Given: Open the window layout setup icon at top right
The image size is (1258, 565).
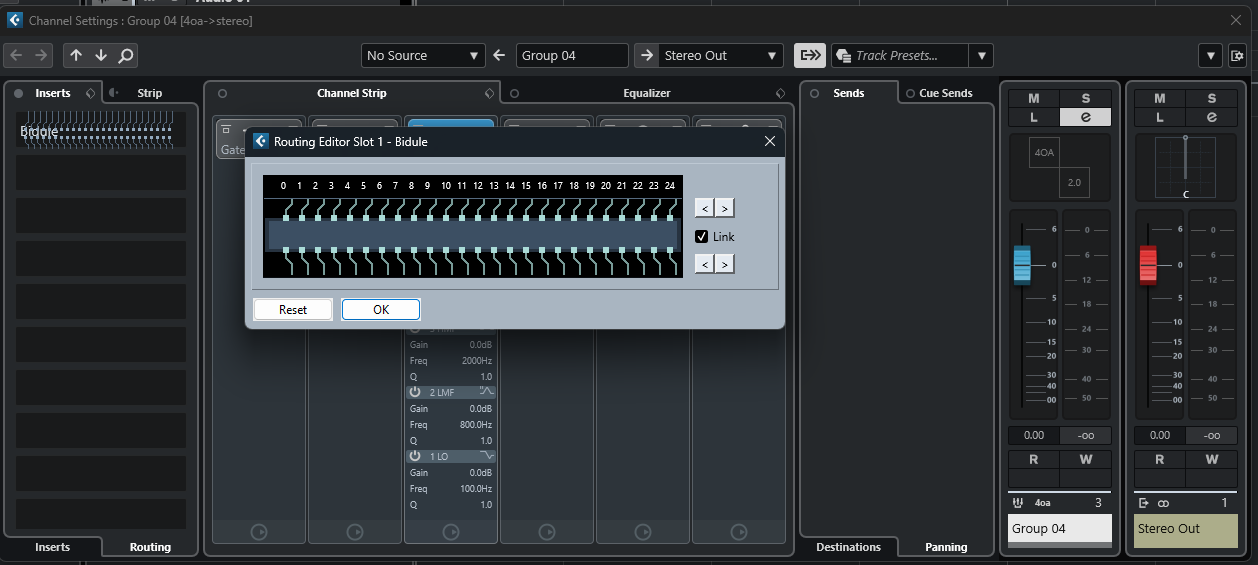Looking at the screenshot, I should 1238,56.
